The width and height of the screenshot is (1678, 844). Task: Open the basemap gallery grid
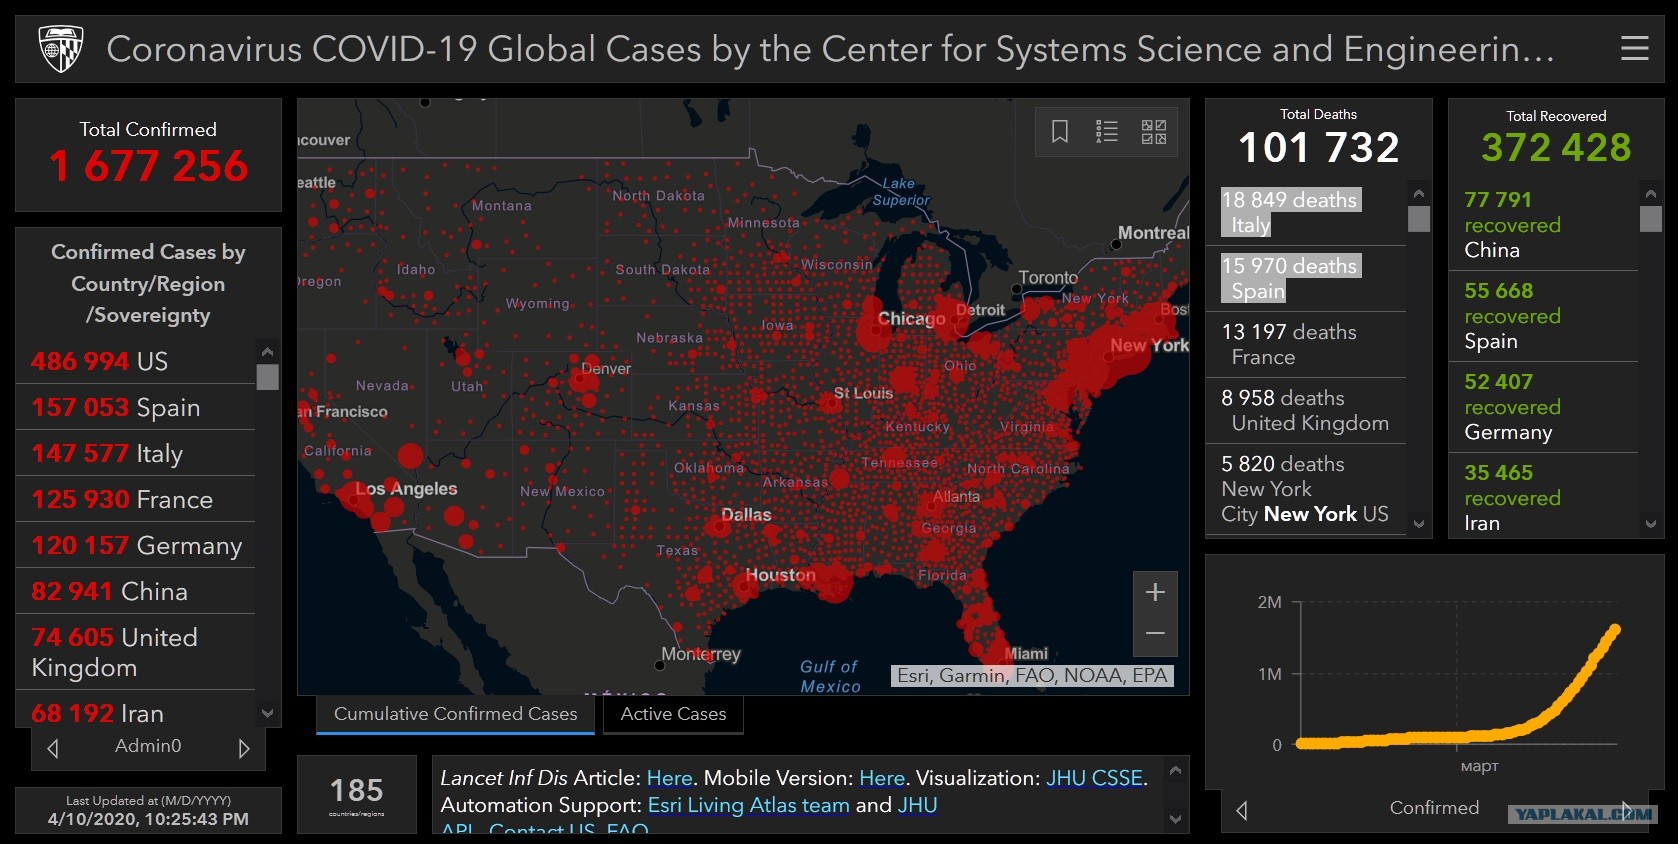click(x=1154, y=131)
